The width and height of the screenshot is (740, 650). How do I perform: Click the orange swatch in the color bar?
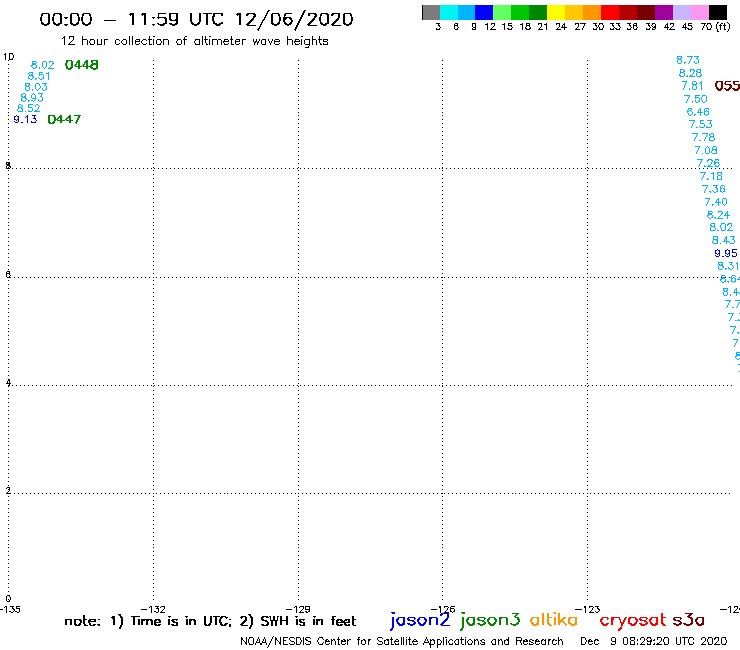(x=592, y=12)
